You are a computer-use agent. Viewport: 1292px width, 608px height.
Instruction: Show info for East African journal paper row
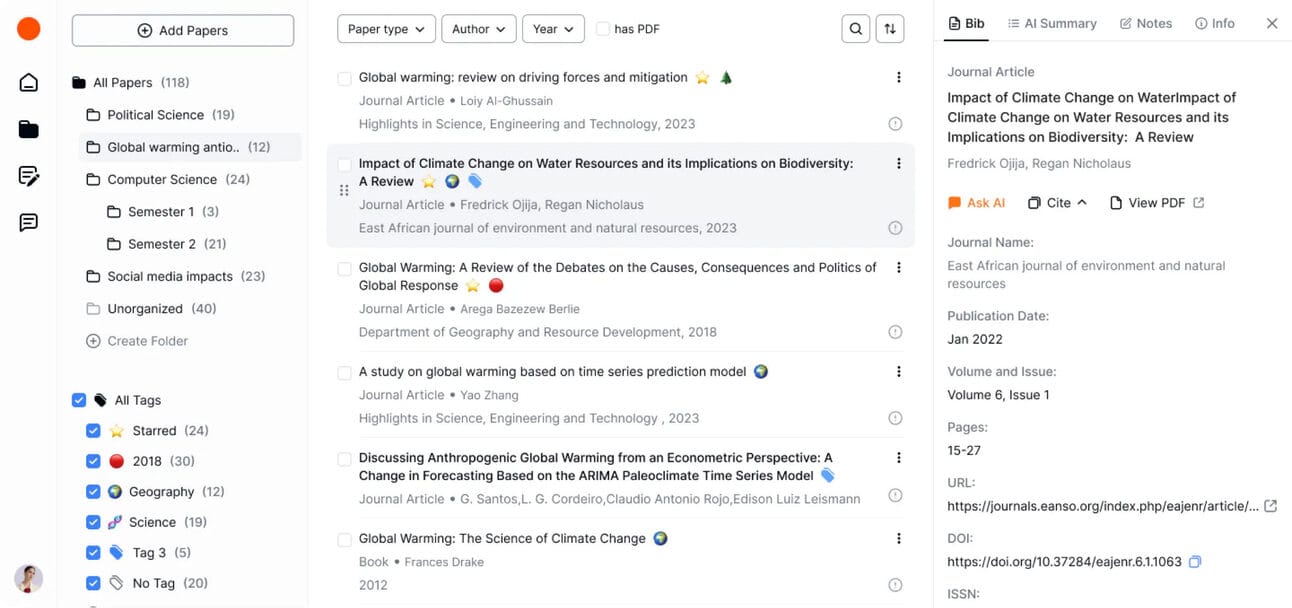[895, 228]
